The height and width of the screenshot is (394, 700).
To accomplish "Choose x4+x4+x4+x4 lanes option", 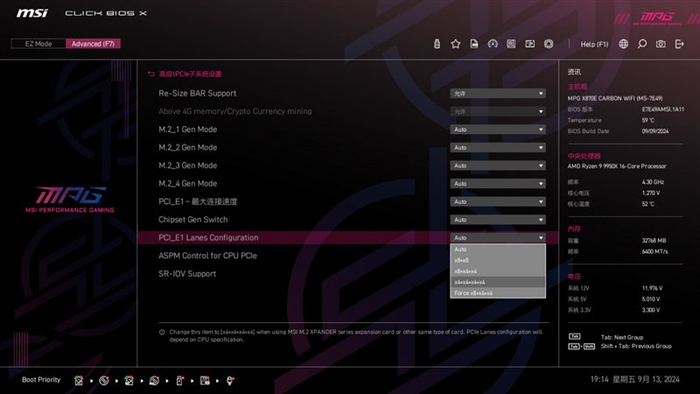I will (498, 282).
